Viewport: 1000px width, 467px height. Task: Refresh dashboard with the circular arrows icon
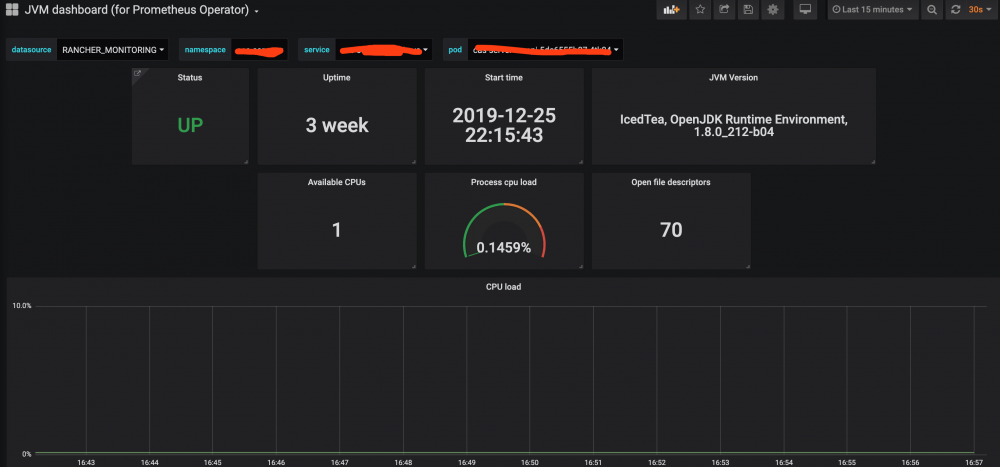[955, 10]
